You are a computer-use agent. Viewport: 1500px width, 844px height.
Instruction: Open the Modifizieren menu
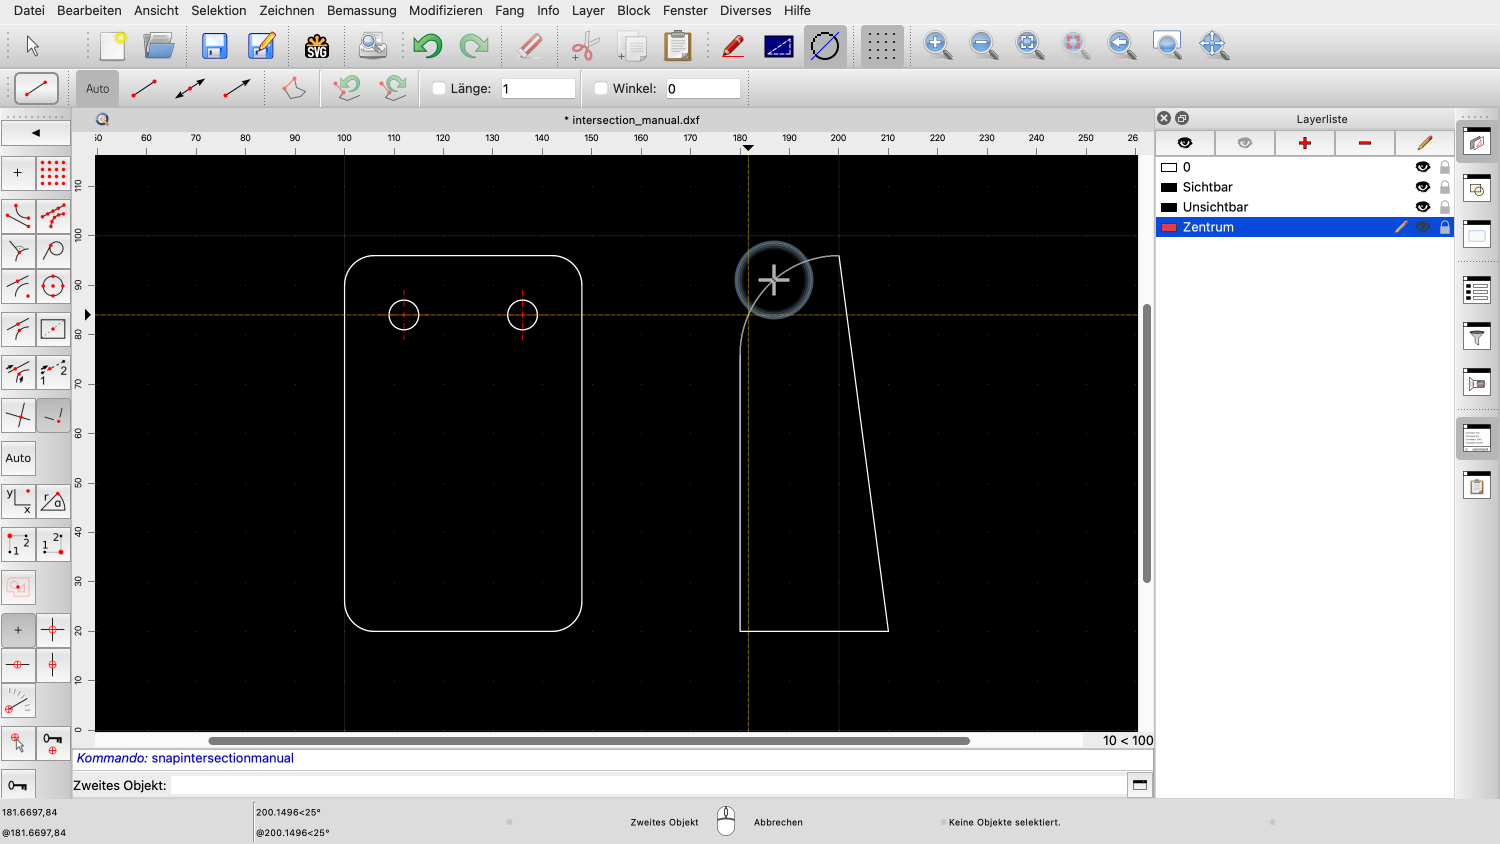point(446,10)
